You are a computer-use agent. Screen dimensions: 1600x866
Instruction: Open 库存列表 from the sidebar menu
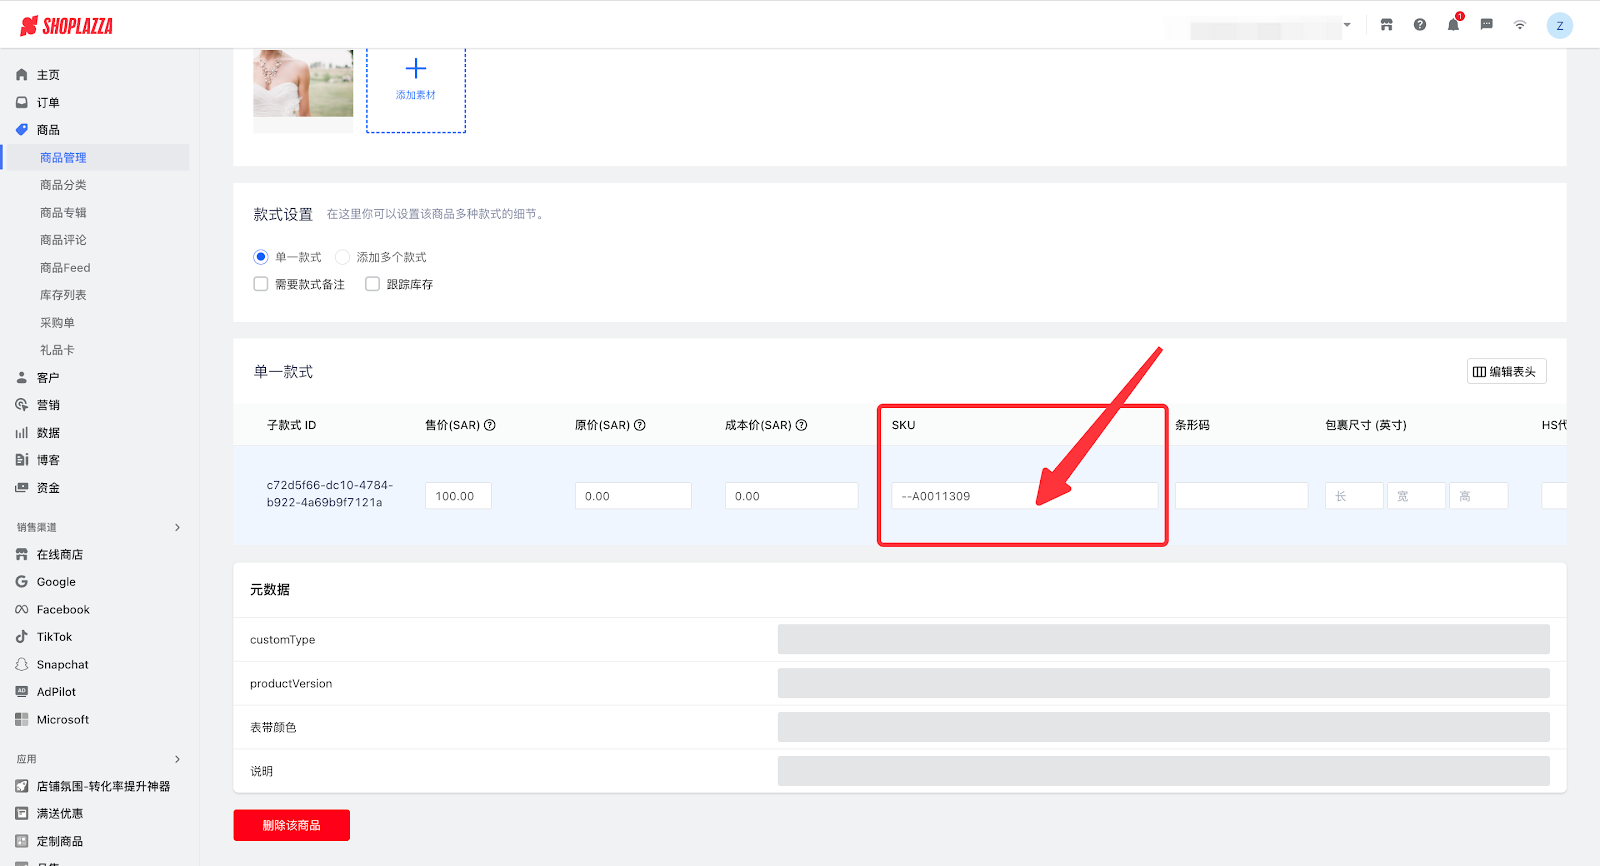(63, 295)
